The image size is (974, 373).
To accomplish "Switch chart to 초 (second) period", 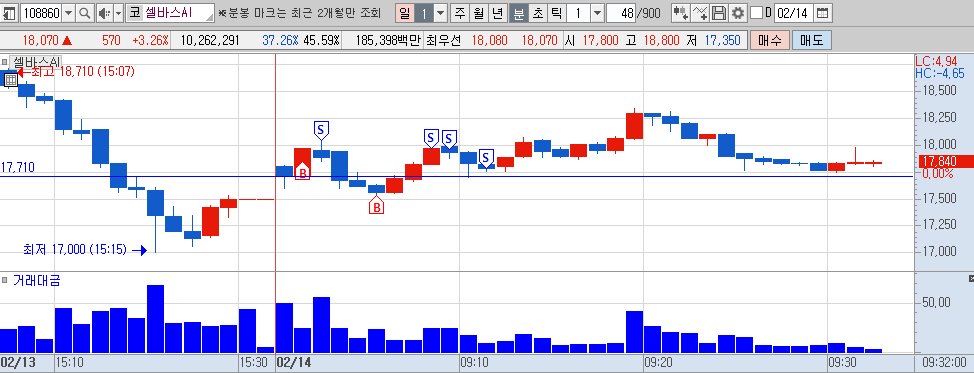I will coord(537,12).
